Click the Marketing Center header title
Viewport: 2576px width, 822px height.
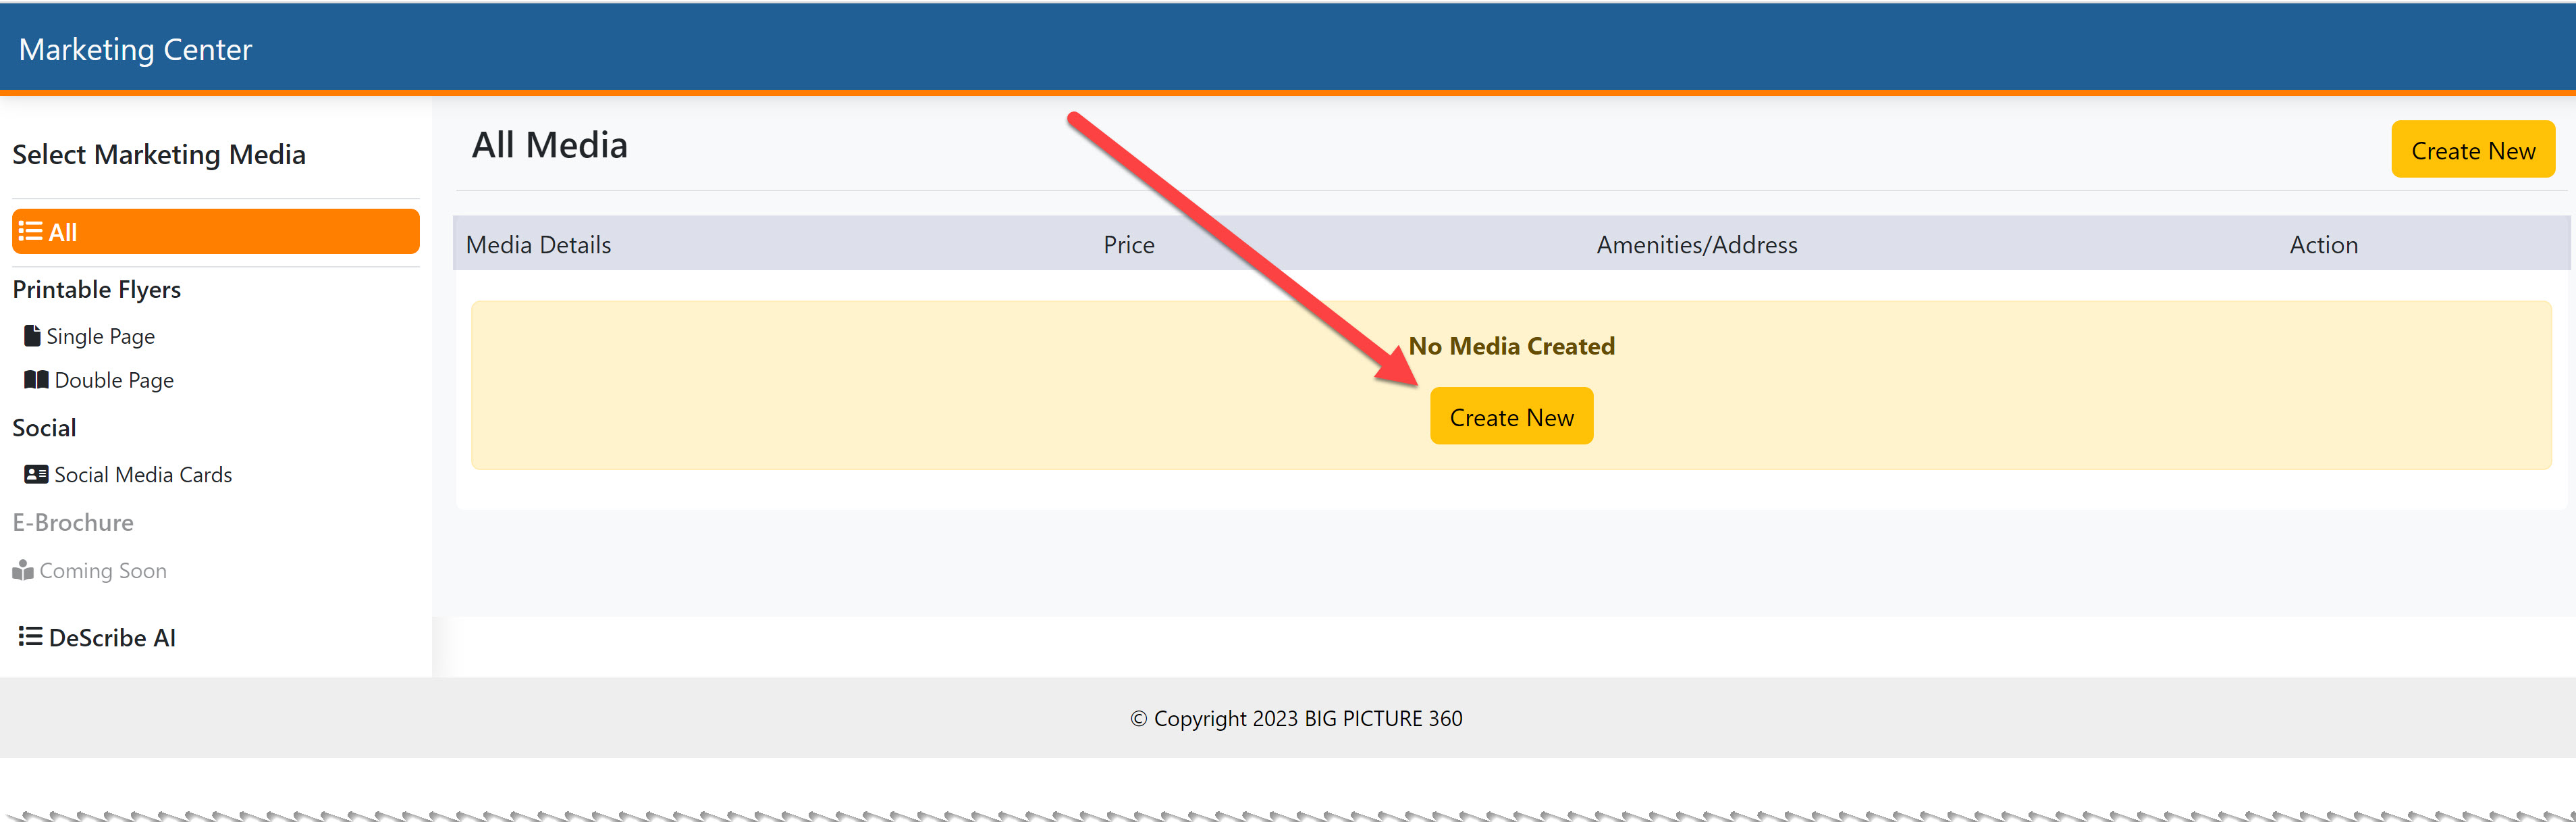[135, 50]
